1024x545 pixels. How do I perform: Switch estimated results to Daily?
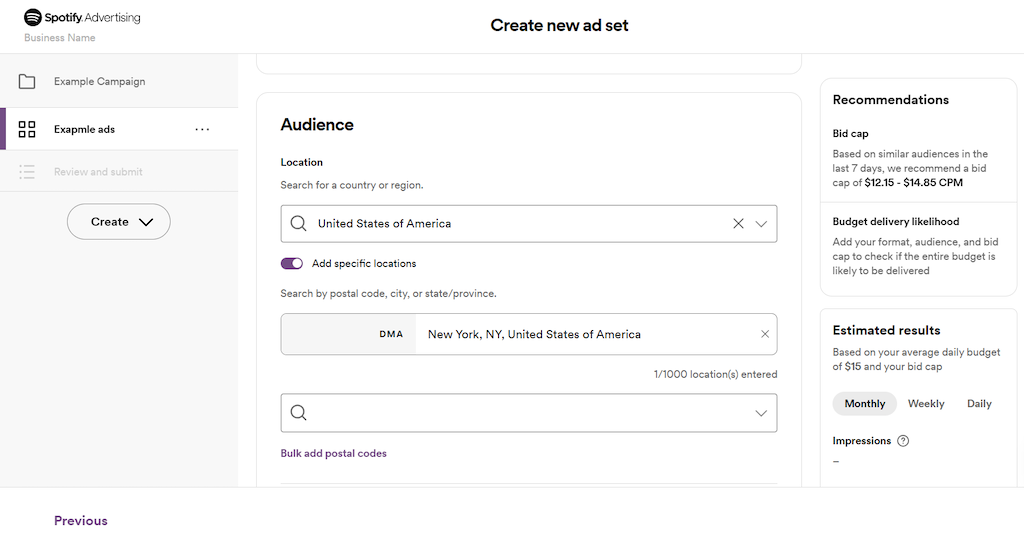coord(979,403)
